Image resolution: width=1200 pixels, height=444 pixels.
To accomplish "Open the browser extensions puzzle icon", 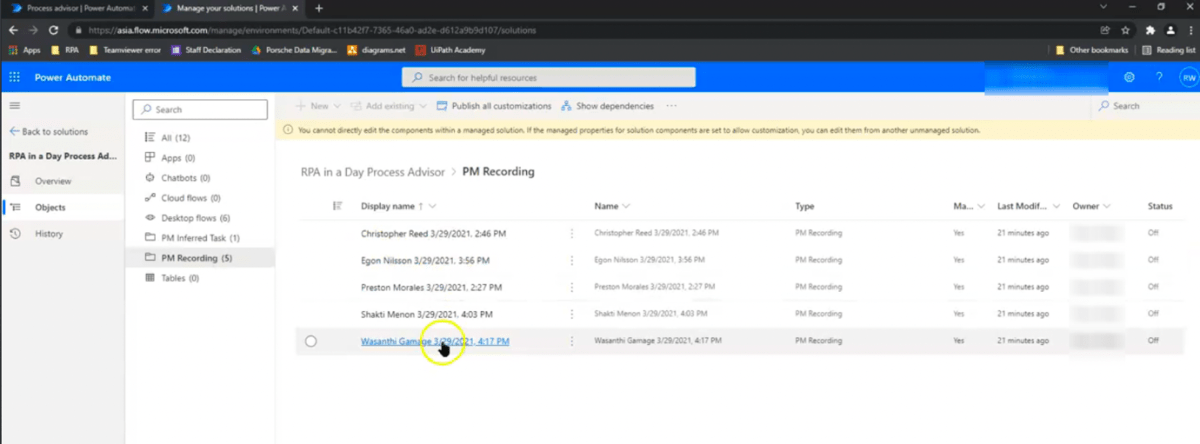I will [x=1150, y=30].
